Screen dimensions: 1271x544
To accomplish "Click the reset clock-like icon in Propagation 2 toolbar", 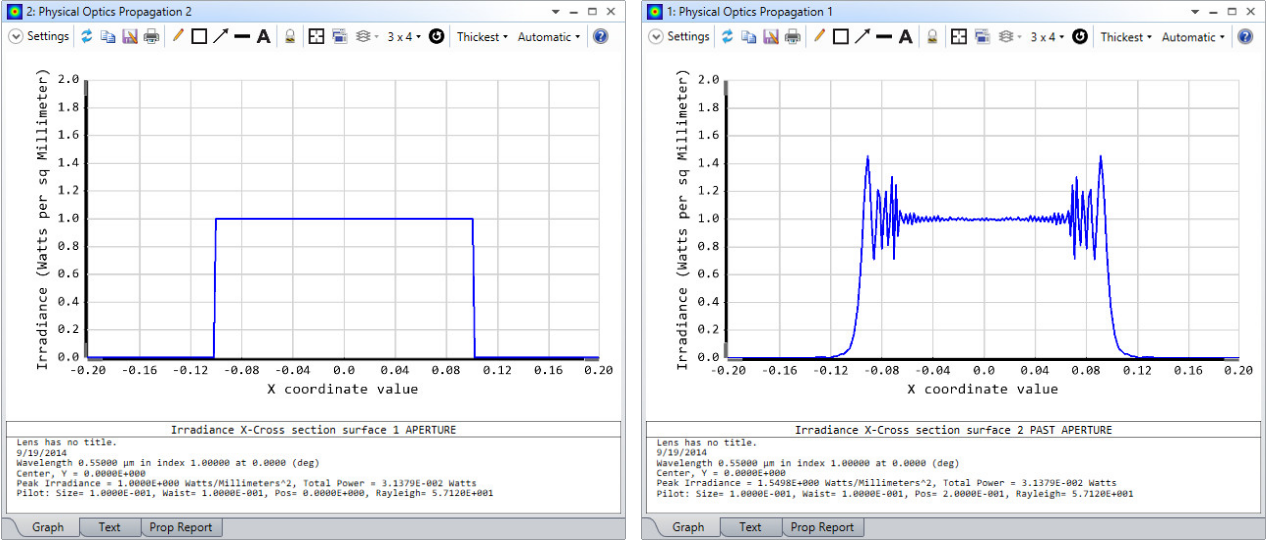I will coord(436,37).
